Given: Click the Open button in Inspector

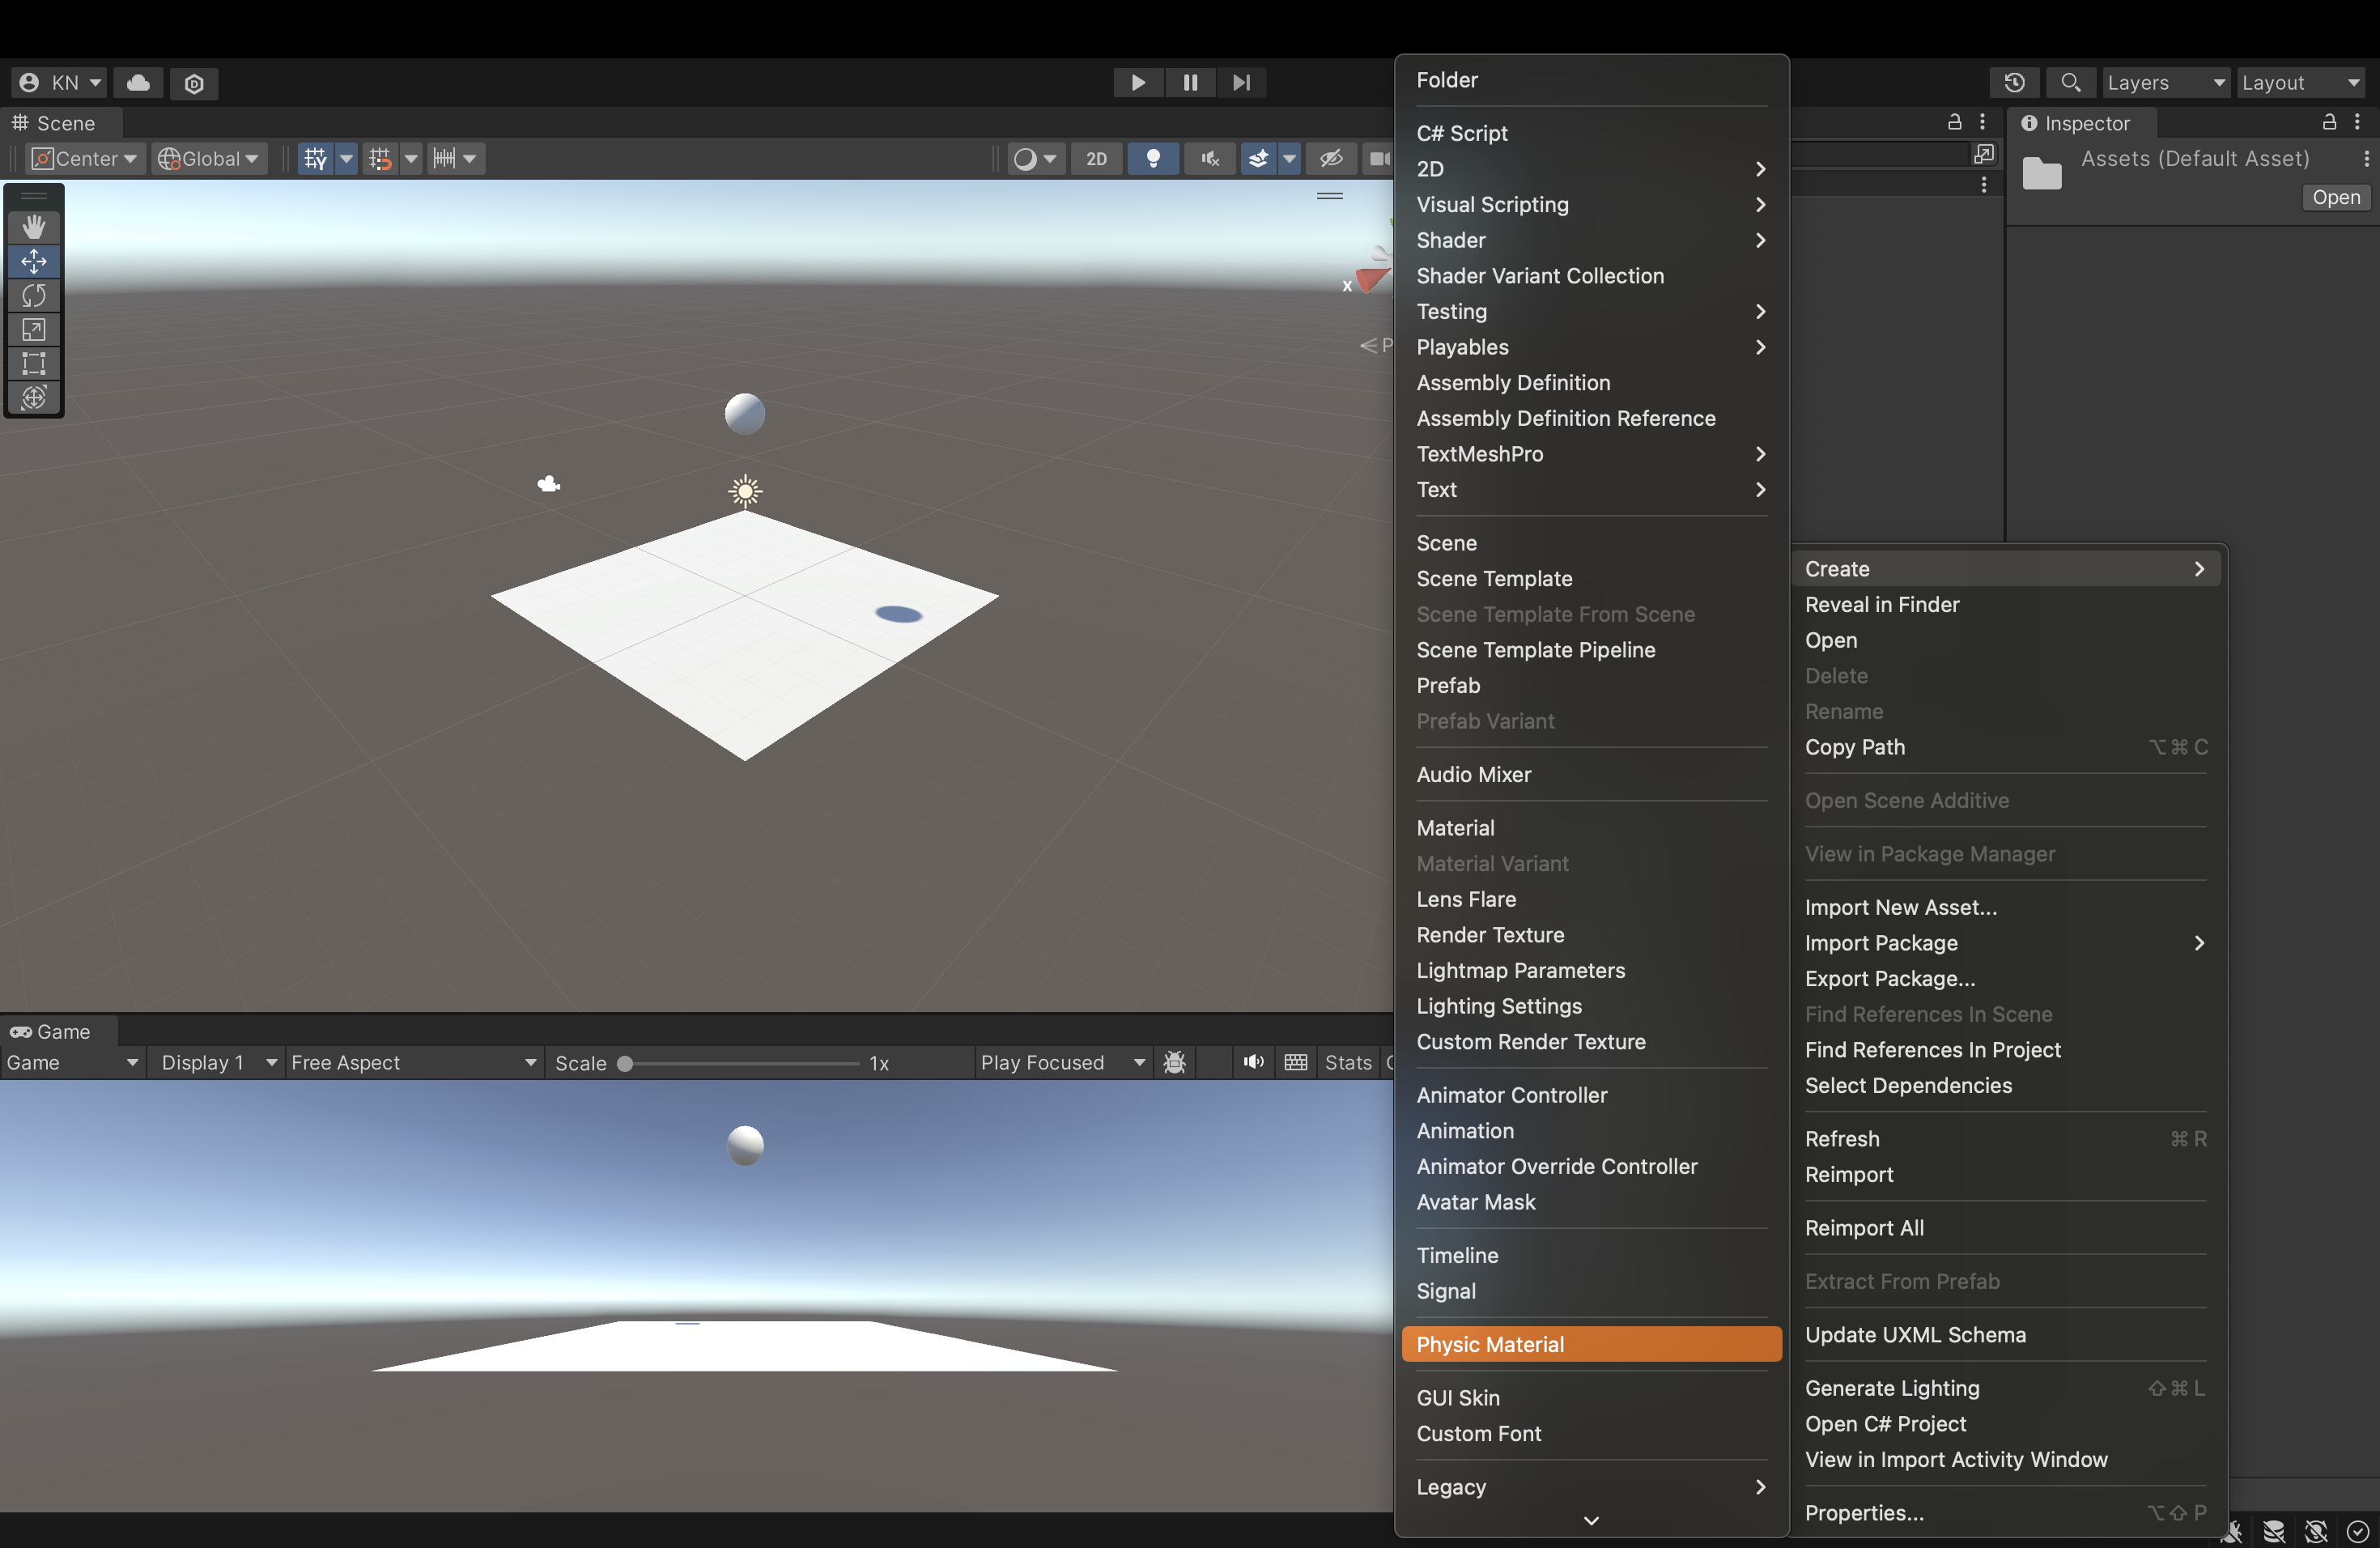Looking at the screenshot, I should [x=2335, y=197].
